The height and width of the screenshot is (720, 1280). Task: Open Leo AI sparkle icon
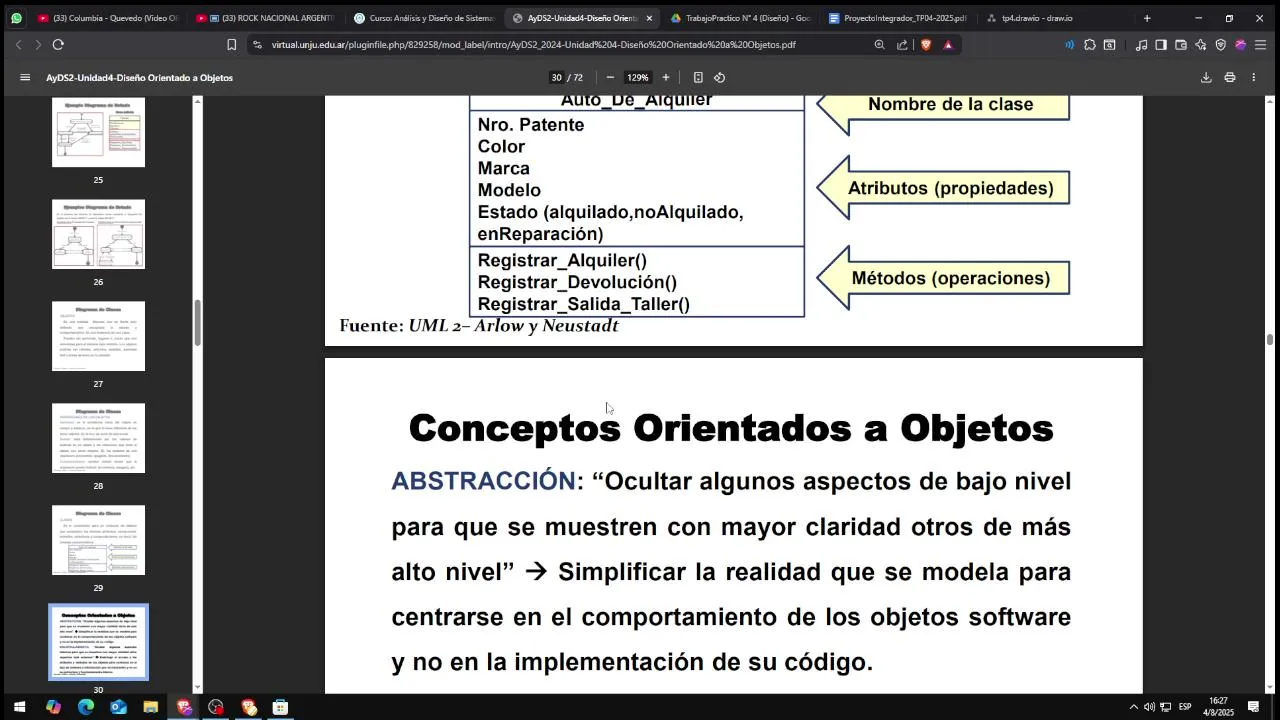(1201, 44)
